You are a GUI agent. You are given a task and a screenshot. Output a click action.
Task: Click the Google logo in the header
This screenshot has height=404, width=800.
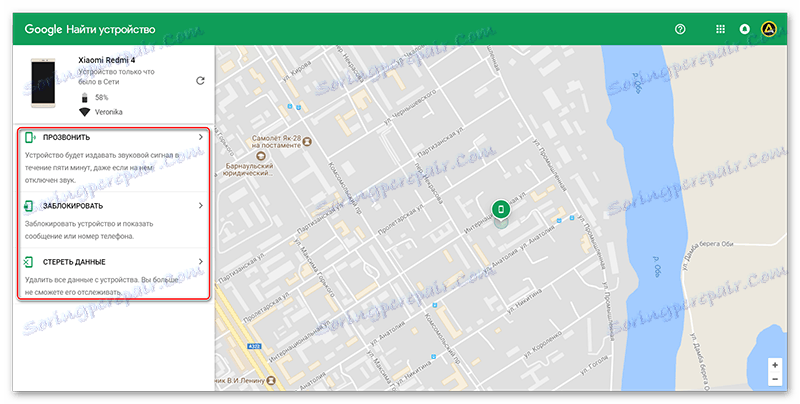coord(43,30)
